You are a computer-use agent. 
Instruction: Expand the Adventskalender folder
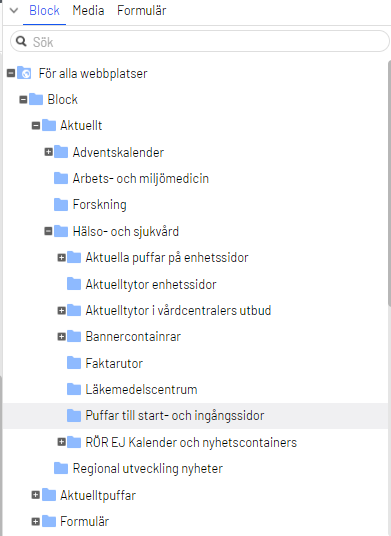click(x=49, y=151)
